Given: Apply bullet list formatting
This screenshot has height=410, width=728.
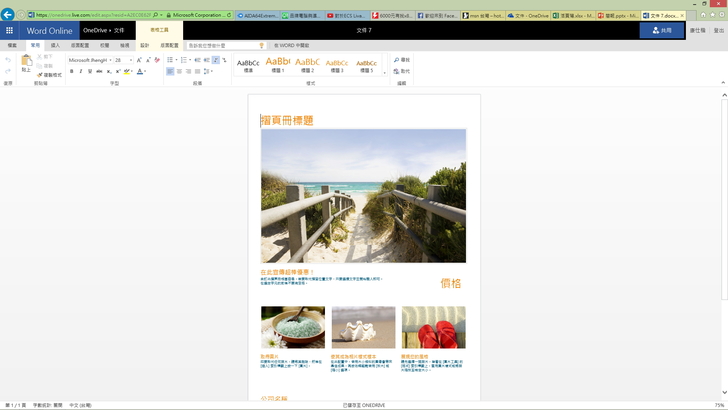Looking at the screenshot, I should pyautogui.click(x=170, y=60).
